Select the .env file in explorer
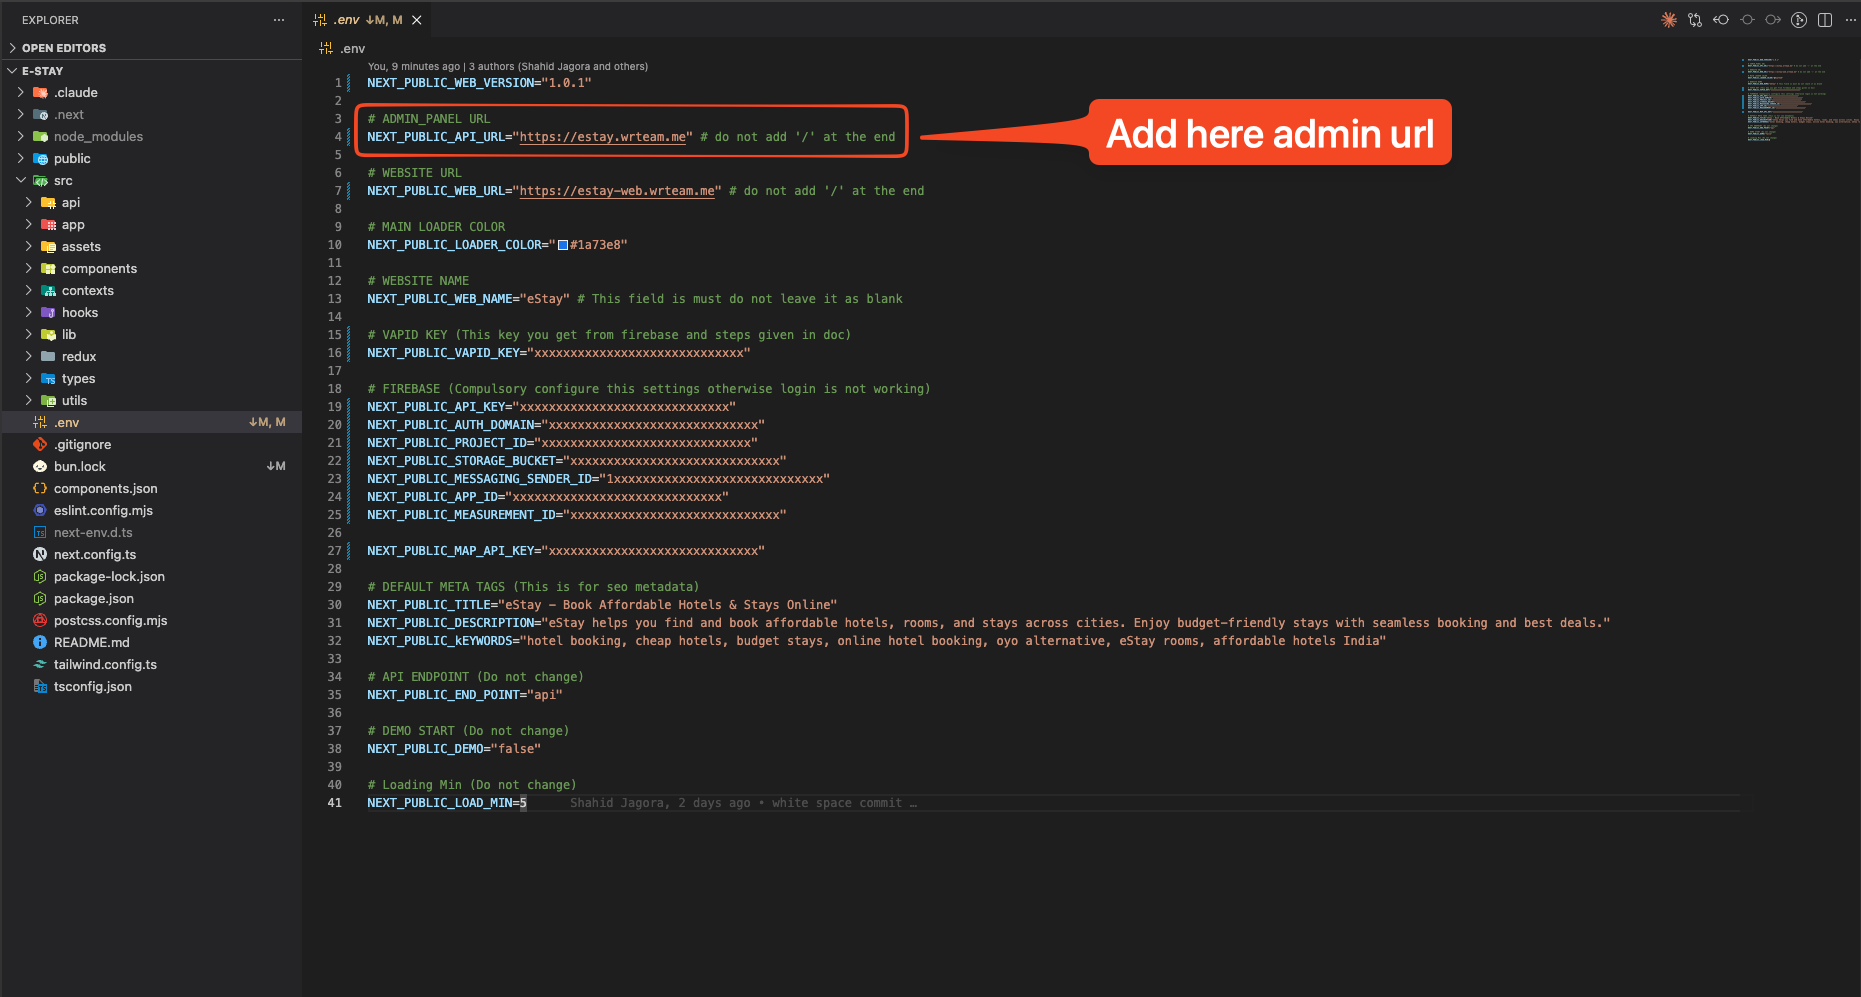The image size is (1861, 997). (151, 422)
